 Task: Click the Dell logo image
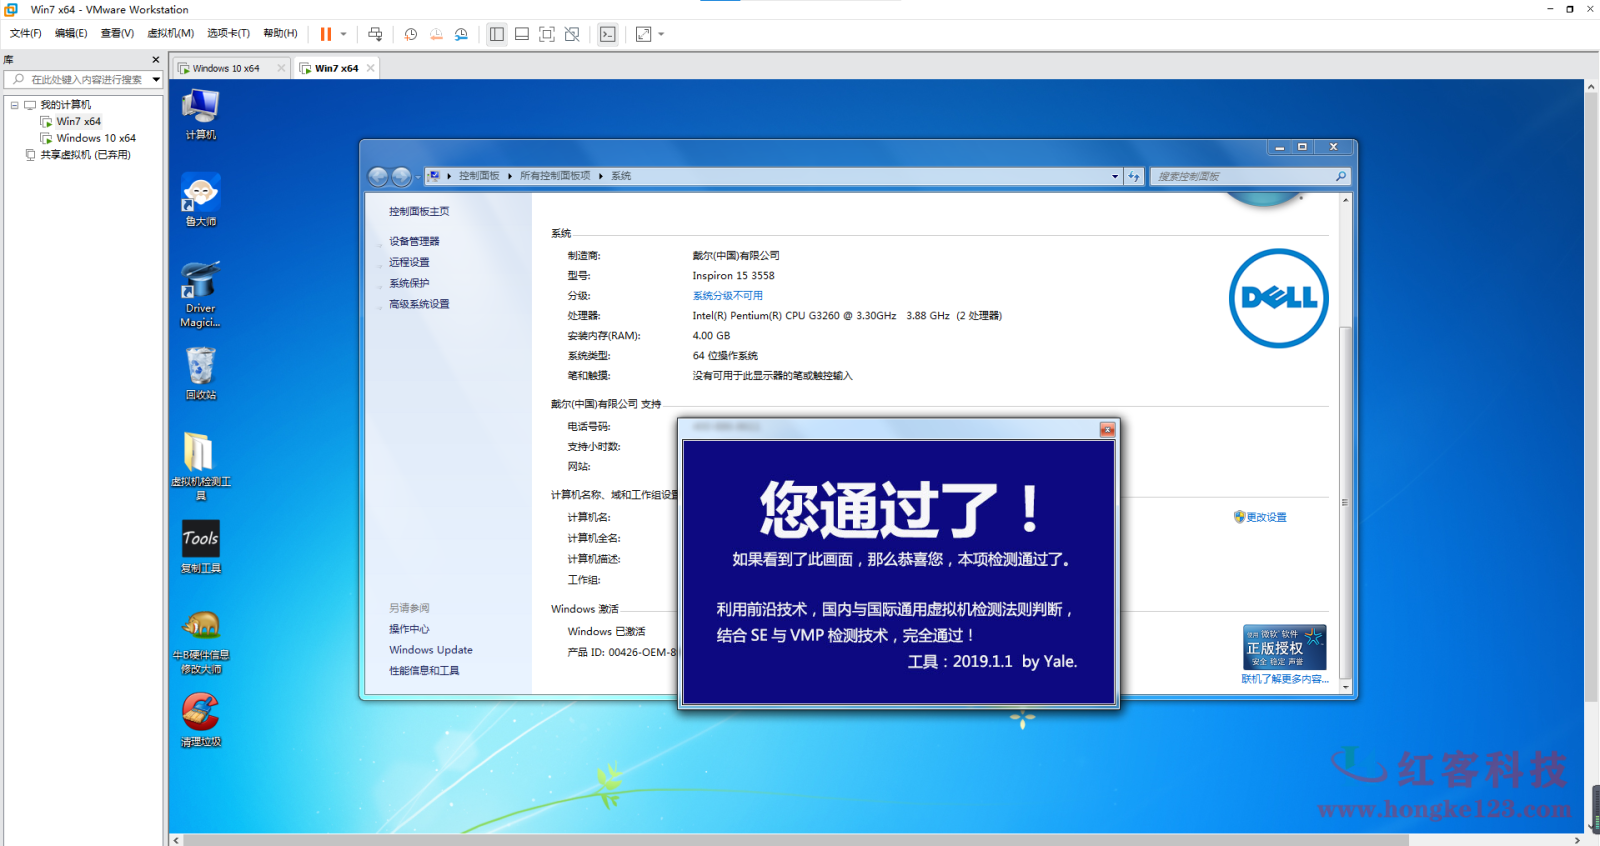(x=1278, y=298)
